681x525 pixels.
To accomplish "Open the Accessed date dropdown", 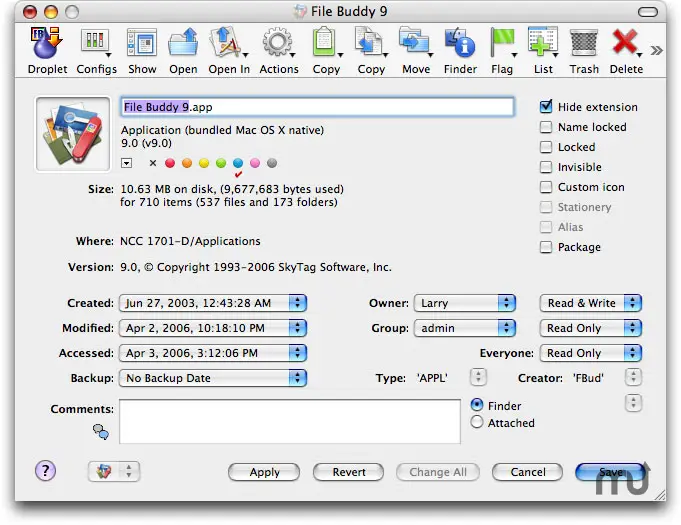I will click(x=213, y=353).
